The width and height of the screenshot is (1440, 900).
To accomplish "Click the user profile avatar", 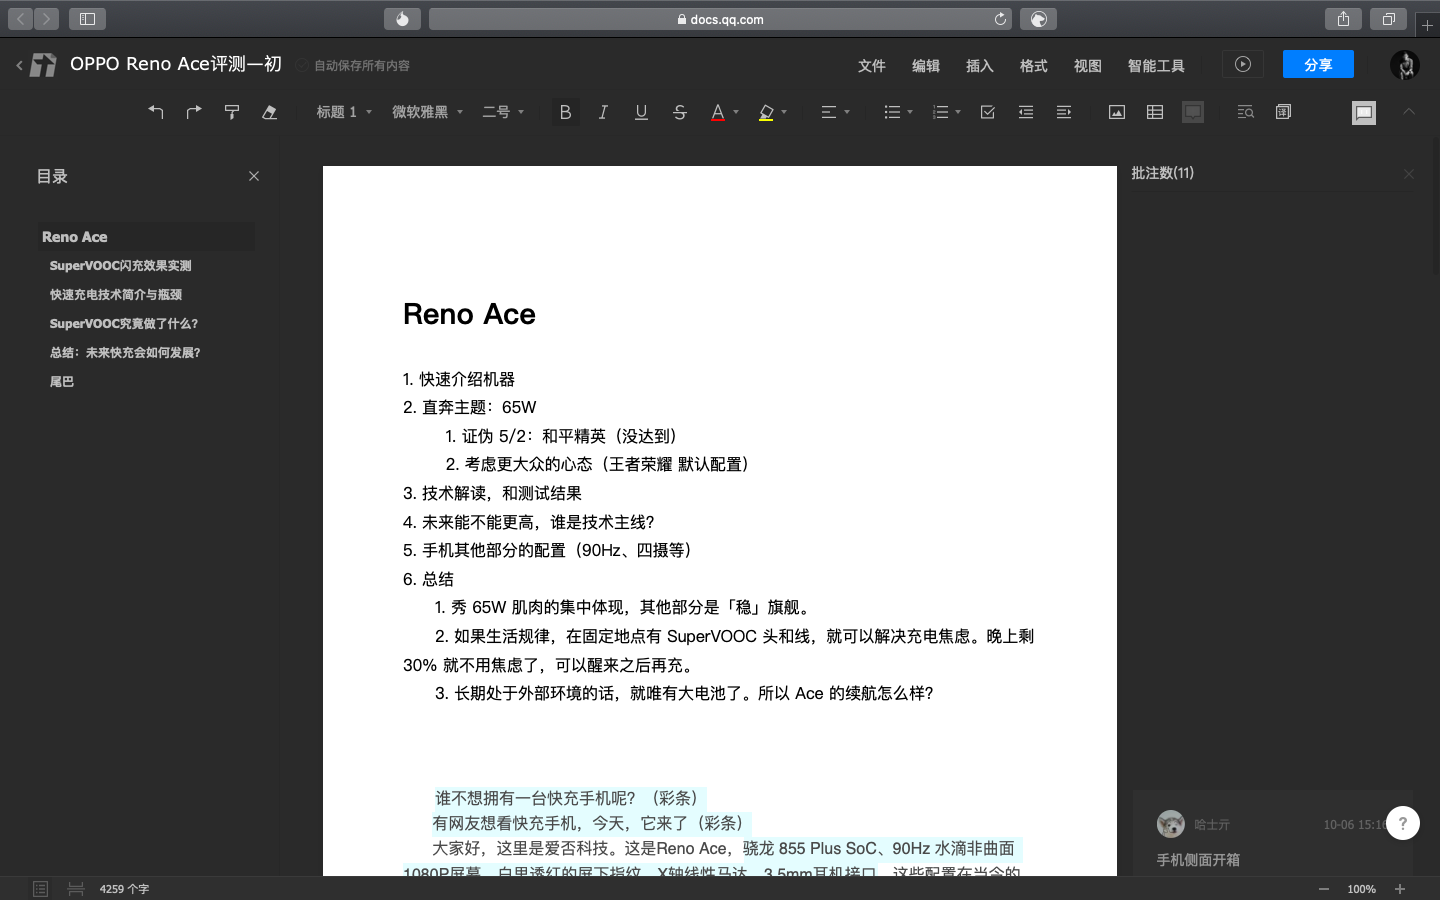I will 1405,65.
